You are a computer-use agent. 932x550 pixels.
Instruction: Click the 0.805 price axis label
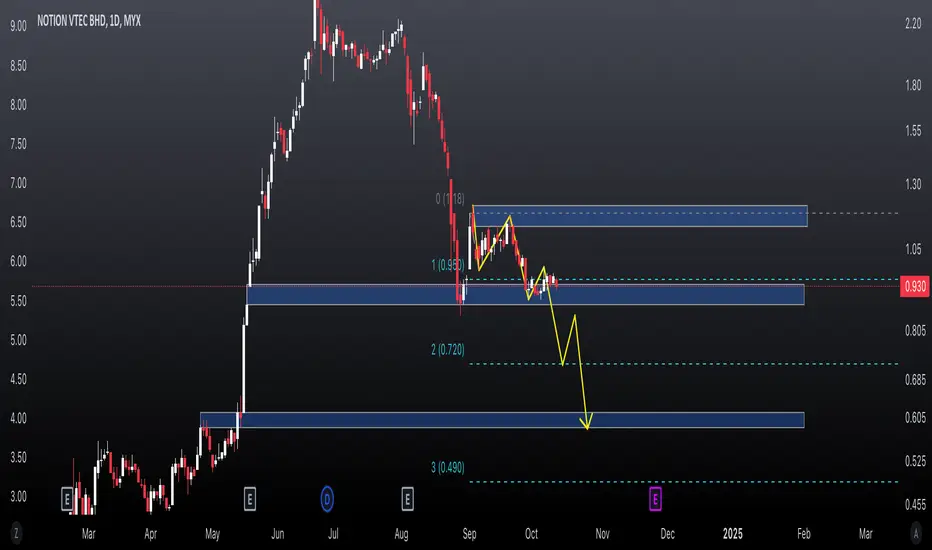[915, 331]
